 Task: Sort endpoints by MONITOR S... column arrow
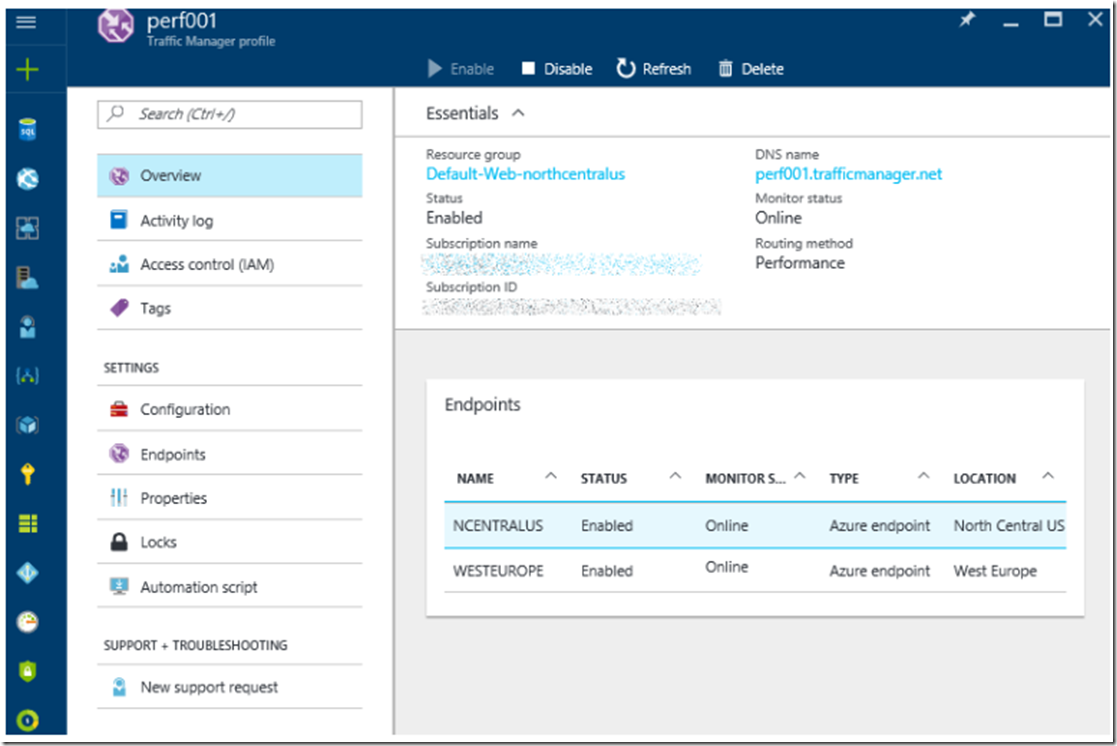tap(800, 476)
